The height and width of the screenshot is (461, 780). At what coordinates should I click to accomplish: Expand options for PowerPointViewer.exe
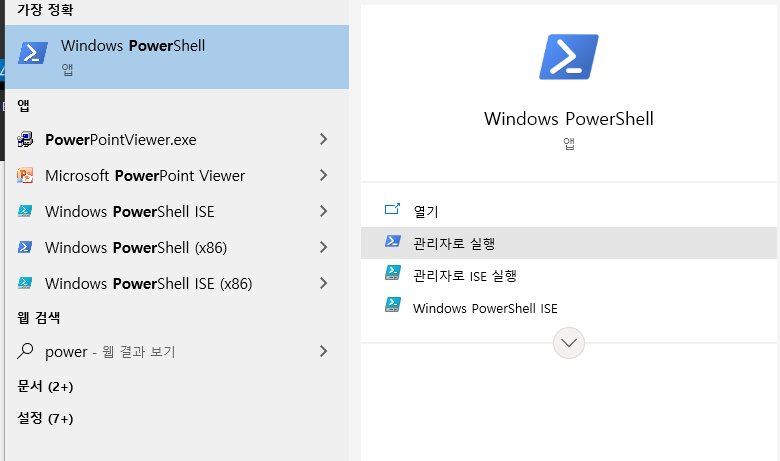(323, 139)
